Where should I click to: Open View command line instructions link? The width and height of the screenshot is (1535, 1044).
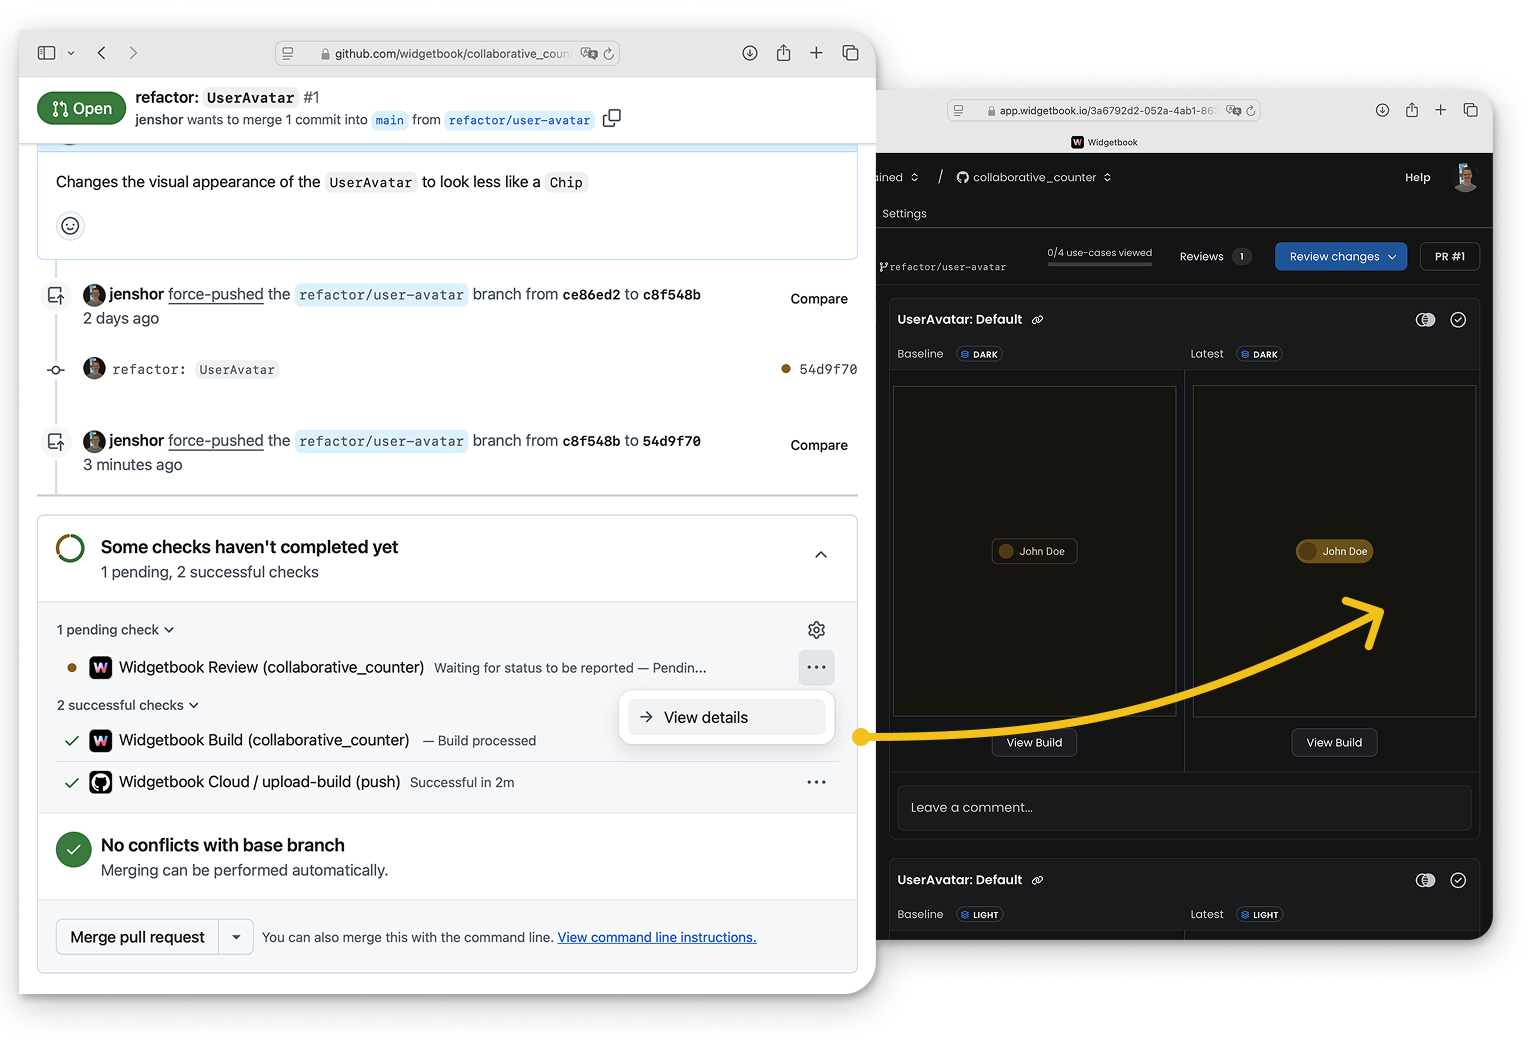(x=657, y=937)
